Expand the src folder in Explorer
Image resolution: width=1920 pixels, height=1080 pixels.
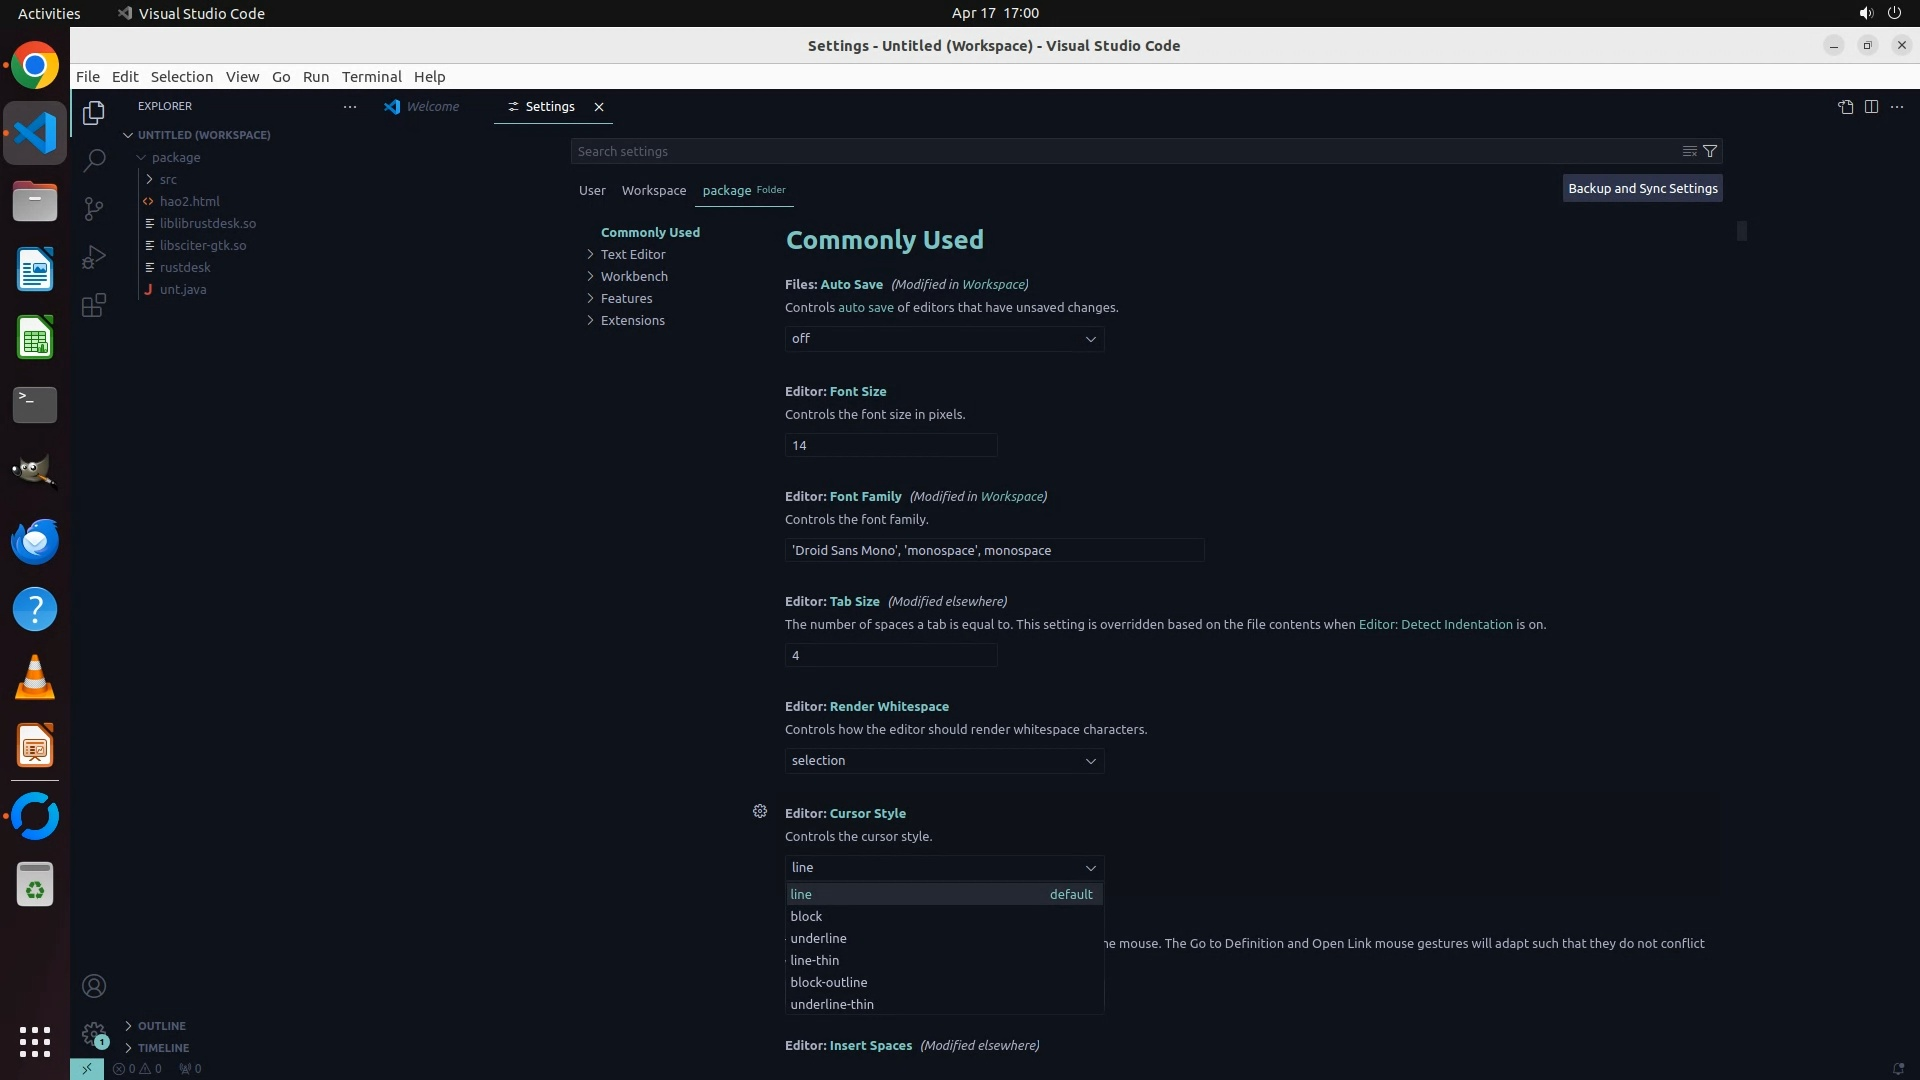click(167, 180)
